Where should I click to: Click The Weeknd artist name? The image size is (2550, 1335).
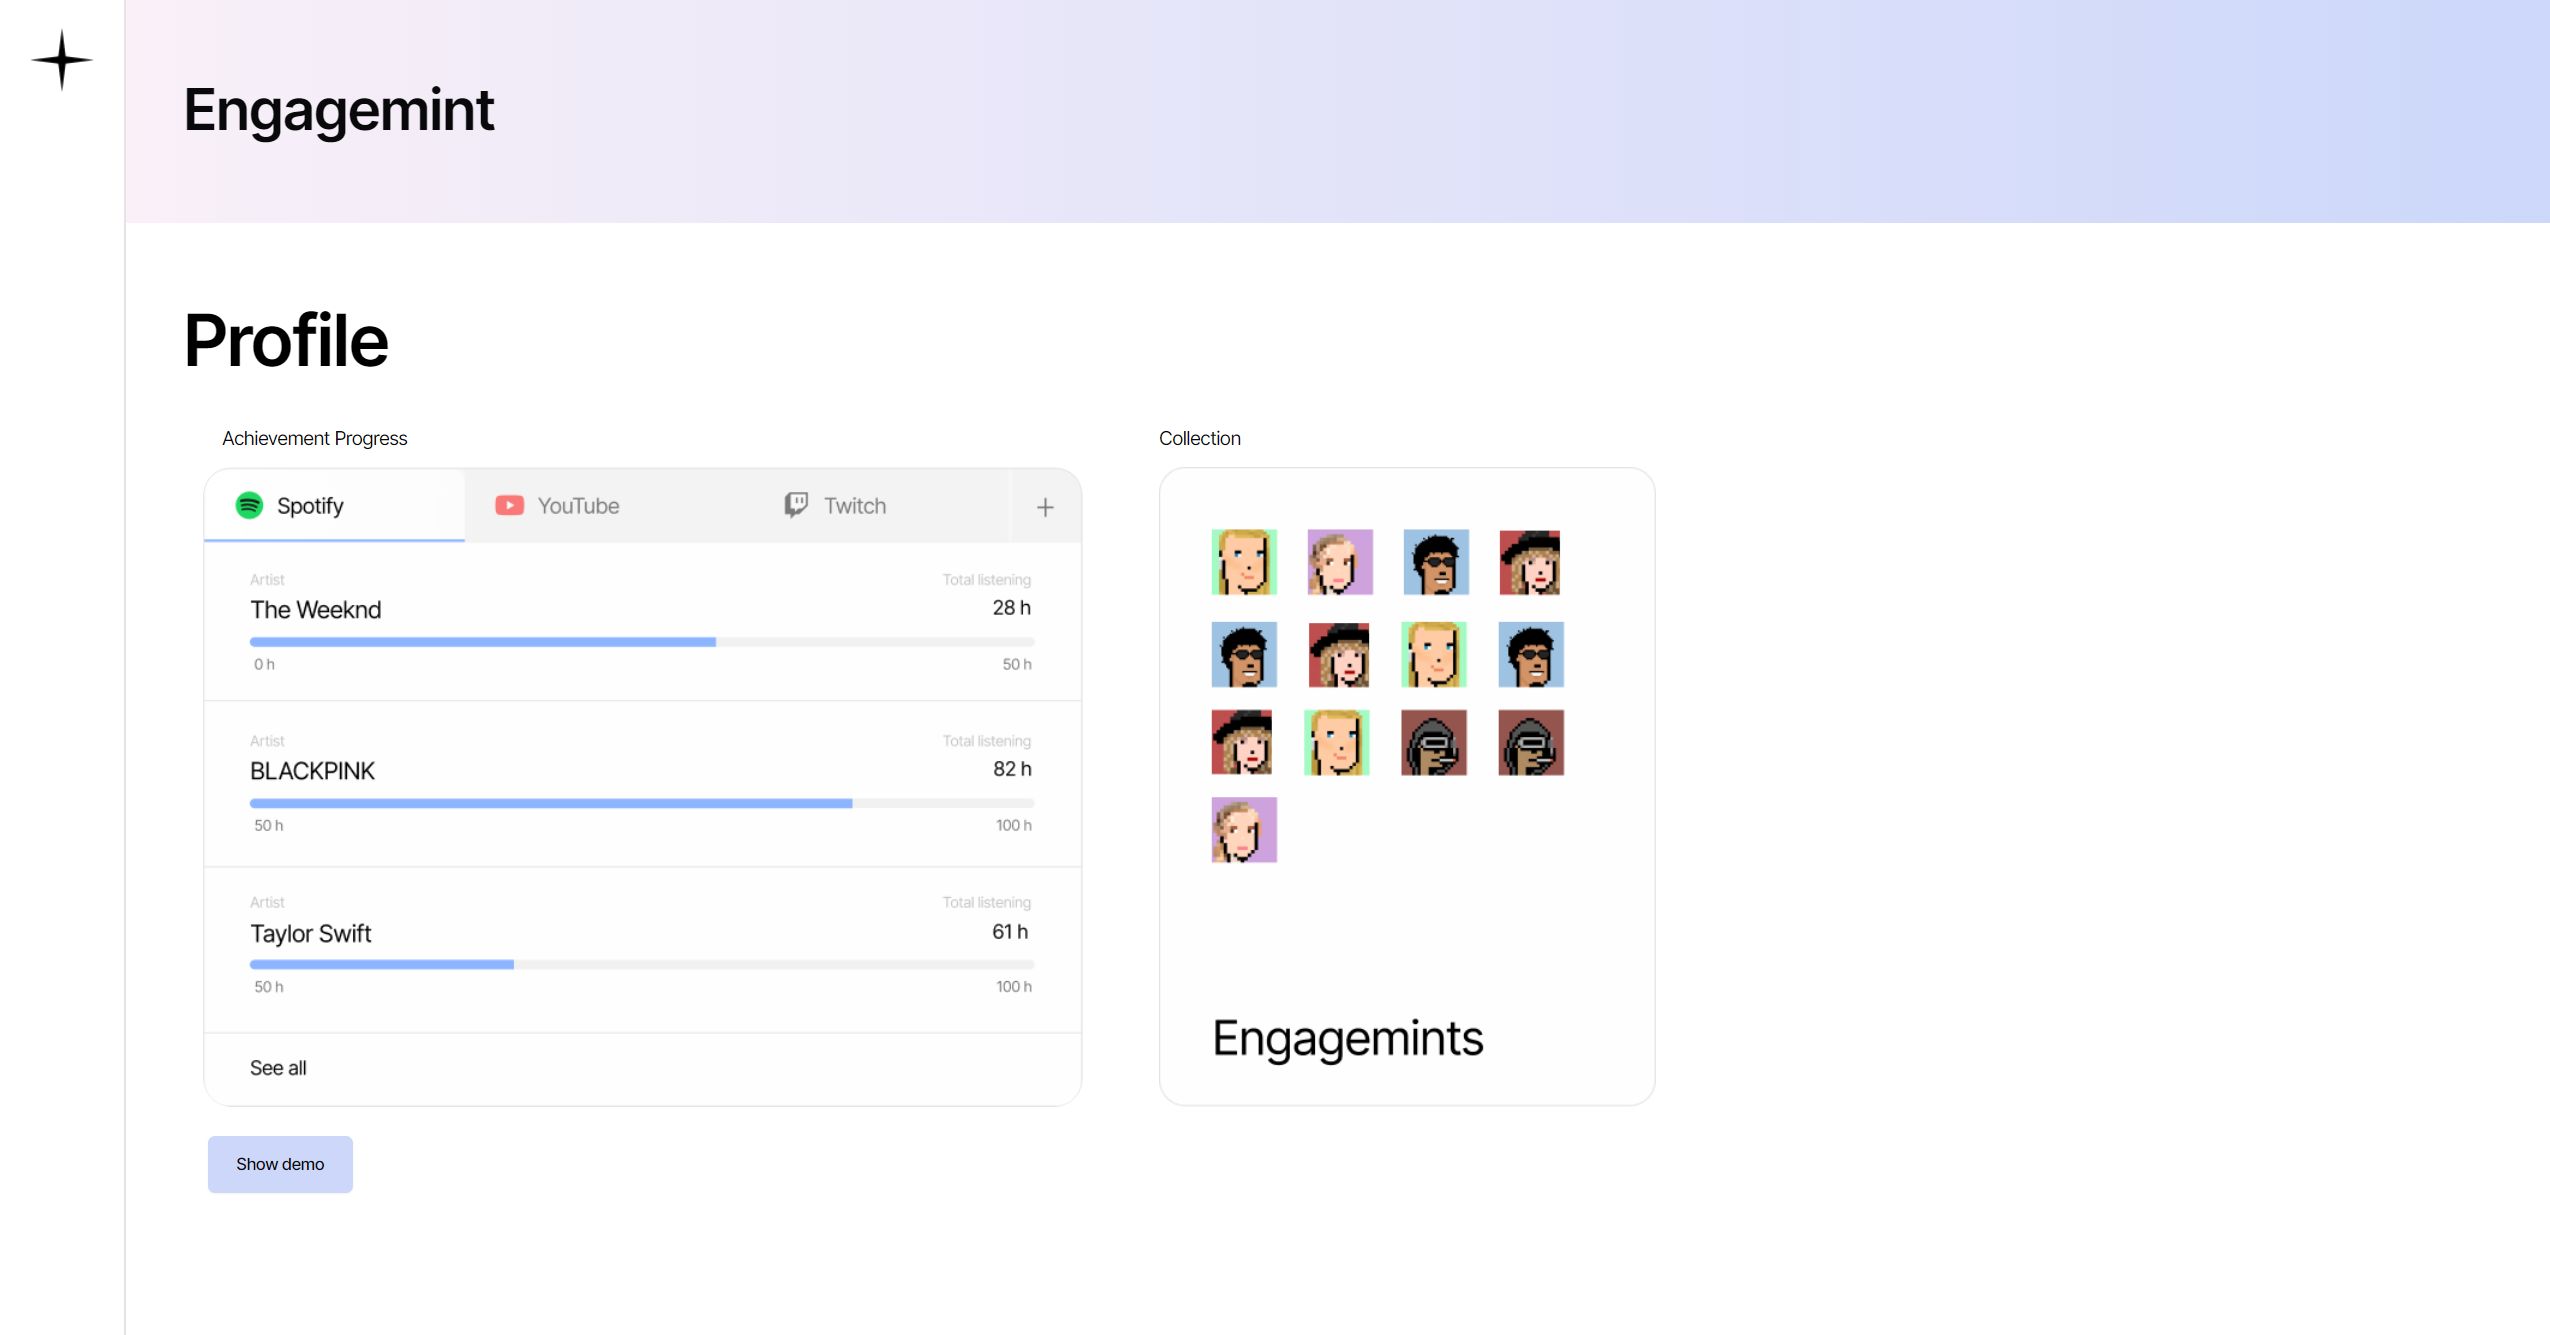coord(316,610)
